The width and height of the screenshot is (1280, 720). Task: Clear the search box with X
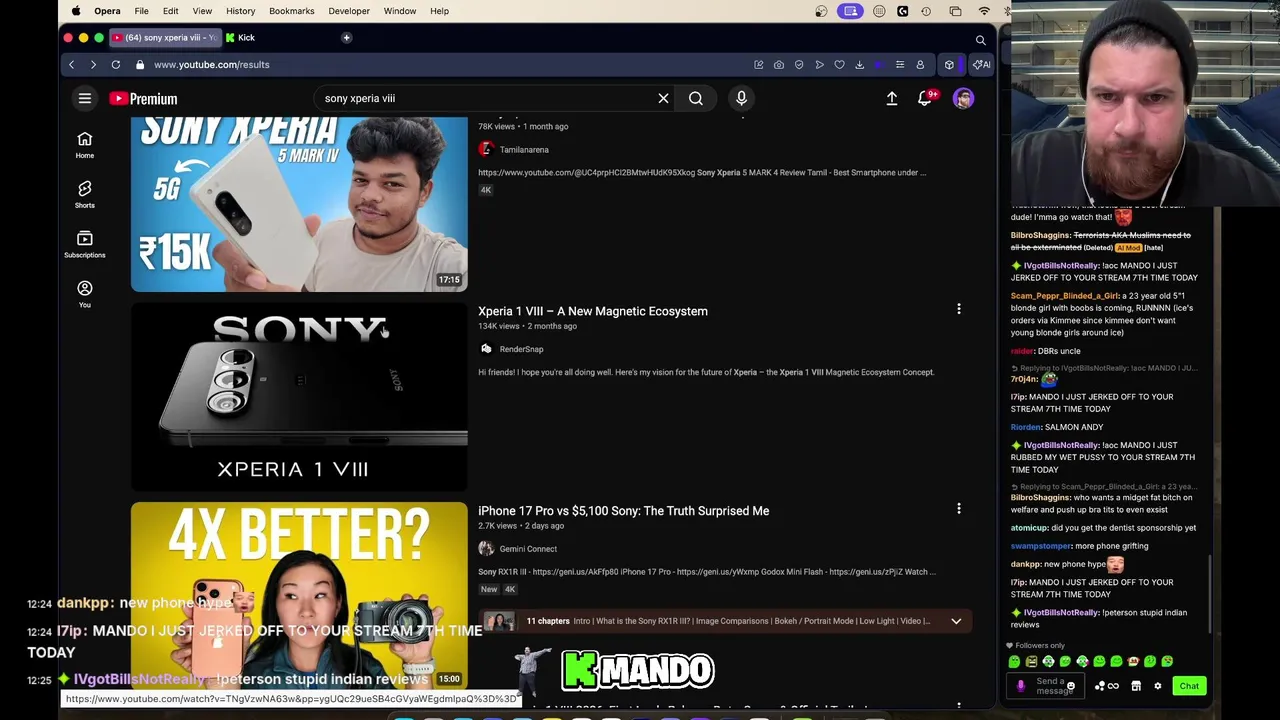click(663, 98)
